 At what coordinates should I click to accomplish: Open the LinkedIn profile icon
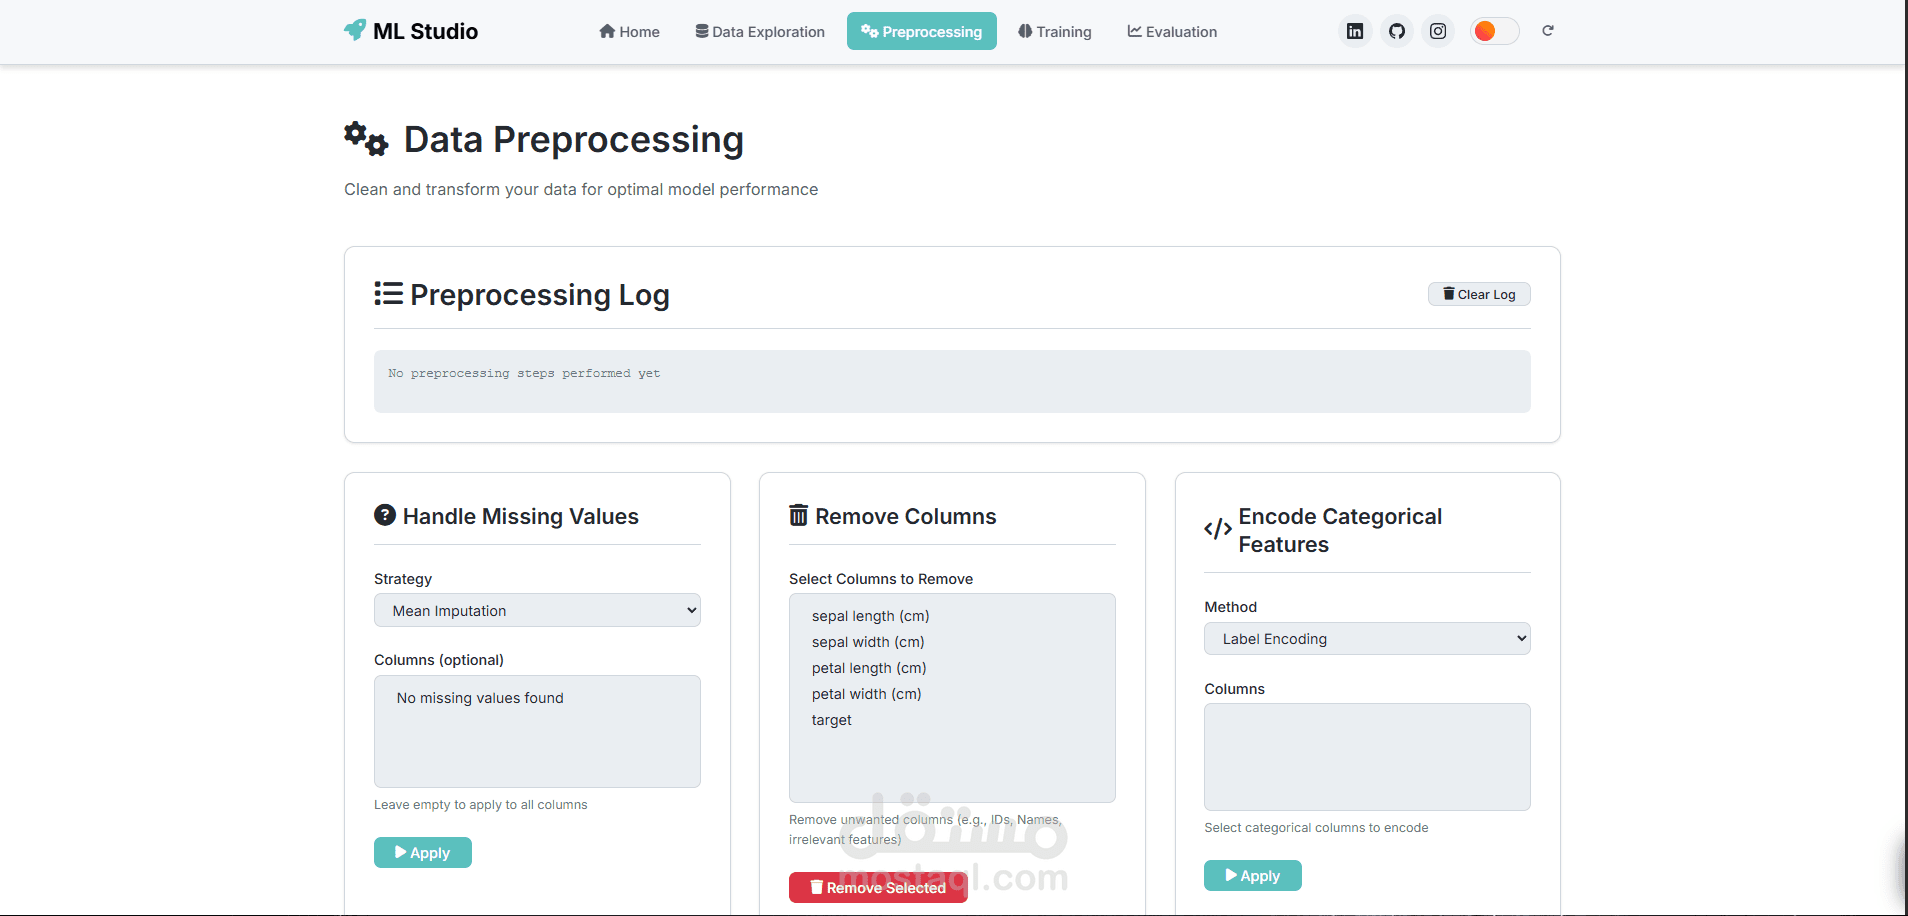pos(1355,31)
